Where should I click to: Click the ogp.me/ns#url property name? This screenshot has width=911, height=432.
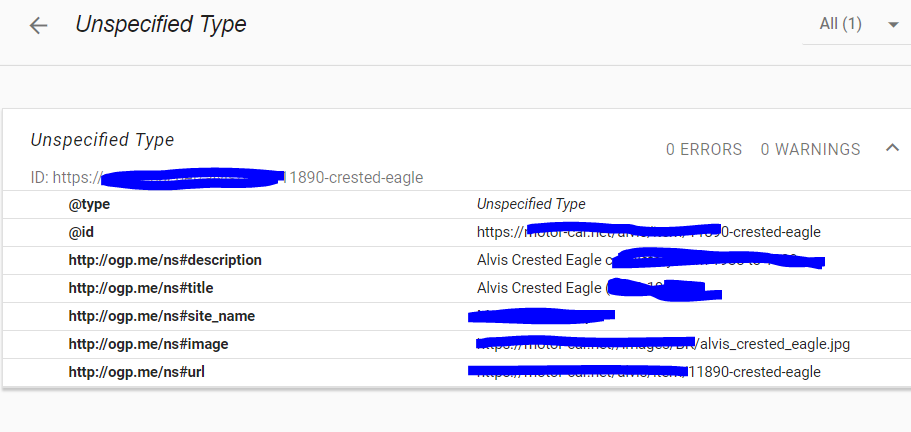coord(137,372)
